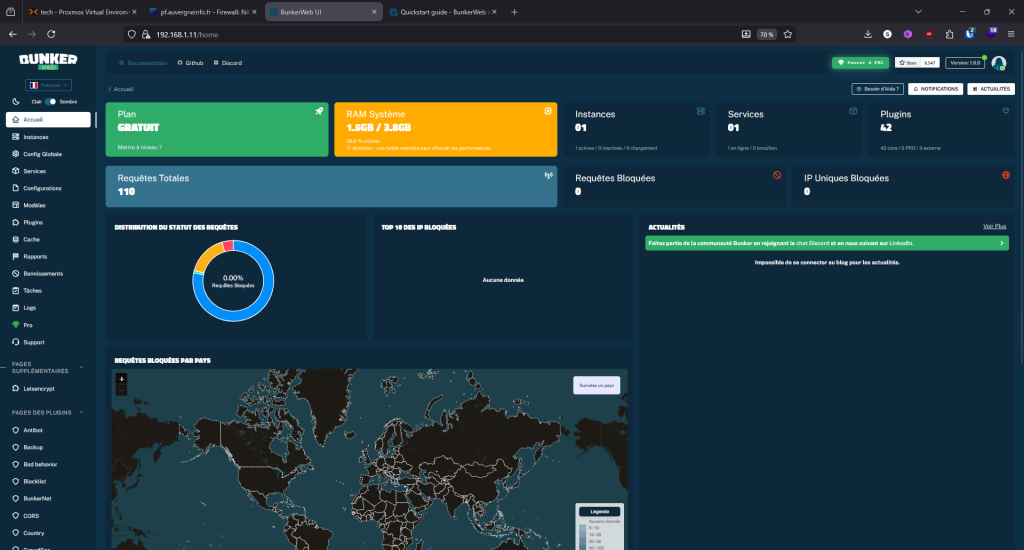Switch to the Proxmox Virtual Environment tab
The width and height of the screenshot is (1024, 550).
(82, 12)
